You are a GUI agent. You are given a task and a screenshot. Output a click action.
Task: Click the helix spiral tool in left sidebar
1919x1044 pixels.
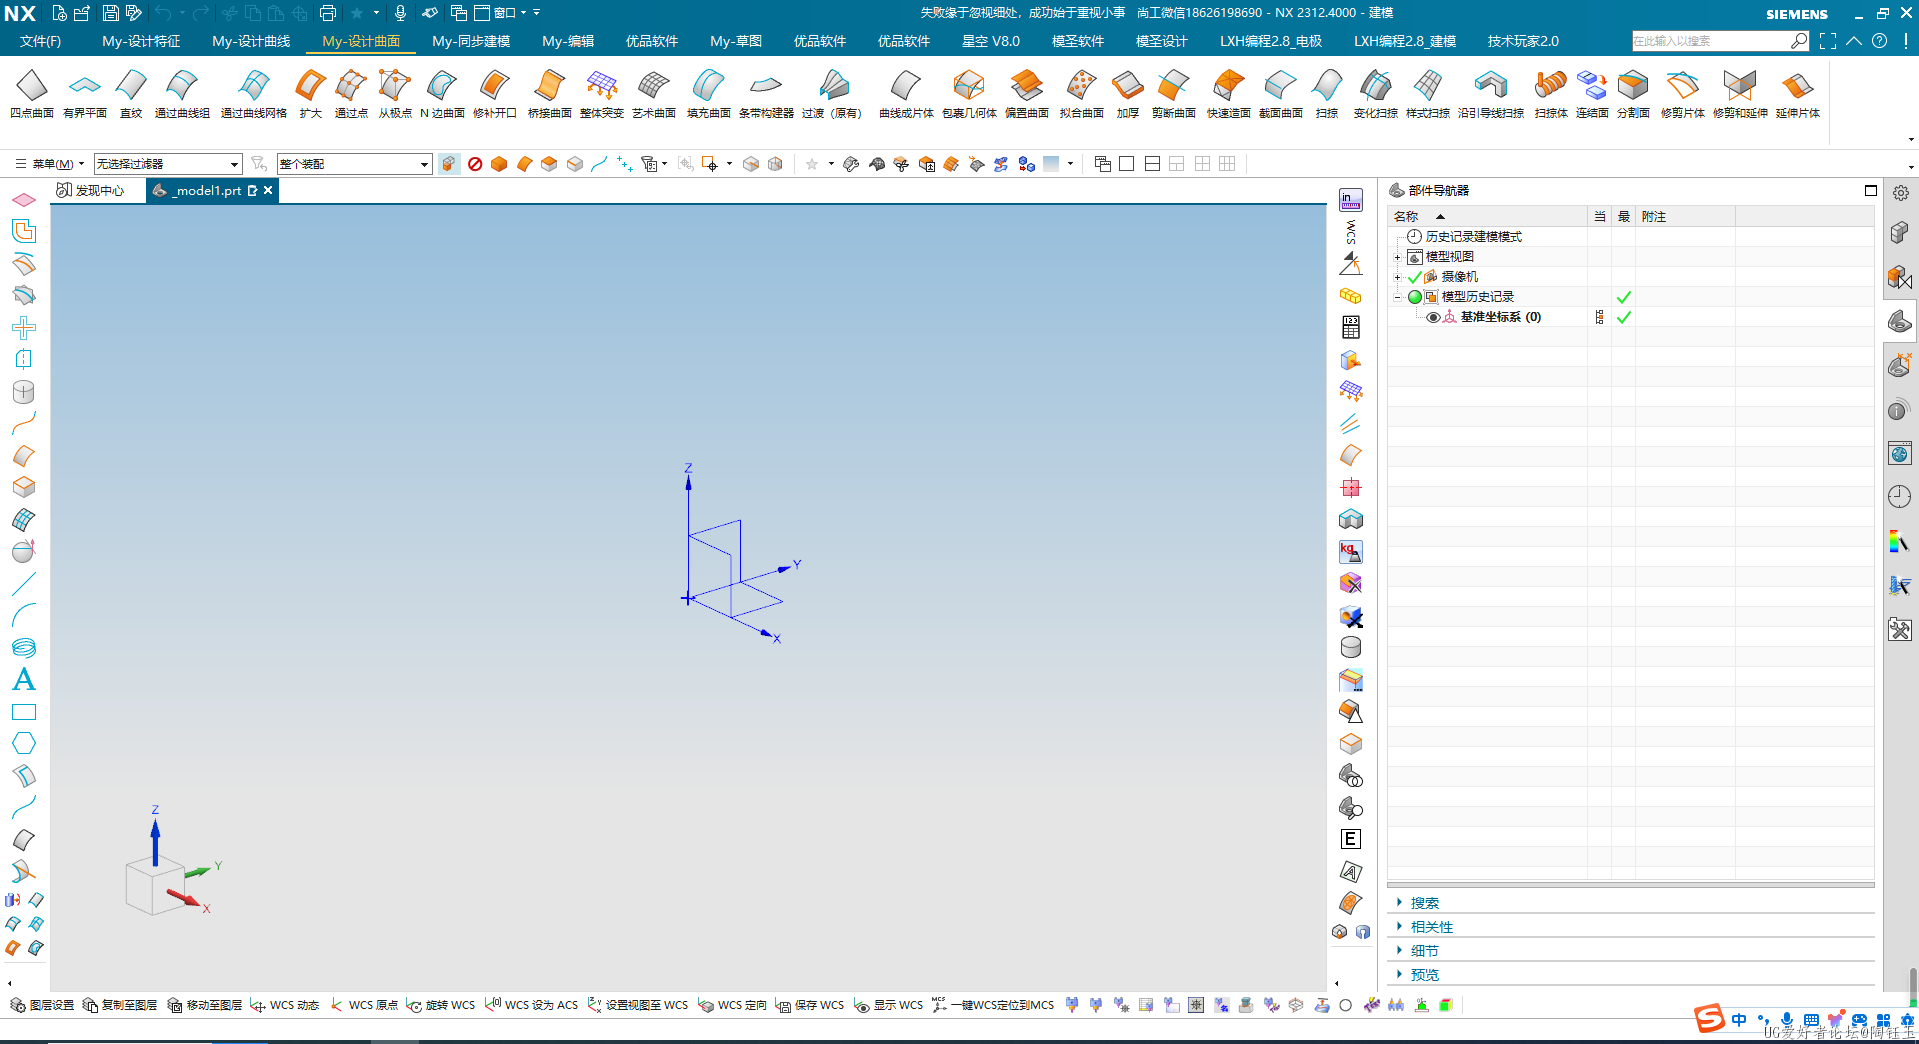point(24,647)
